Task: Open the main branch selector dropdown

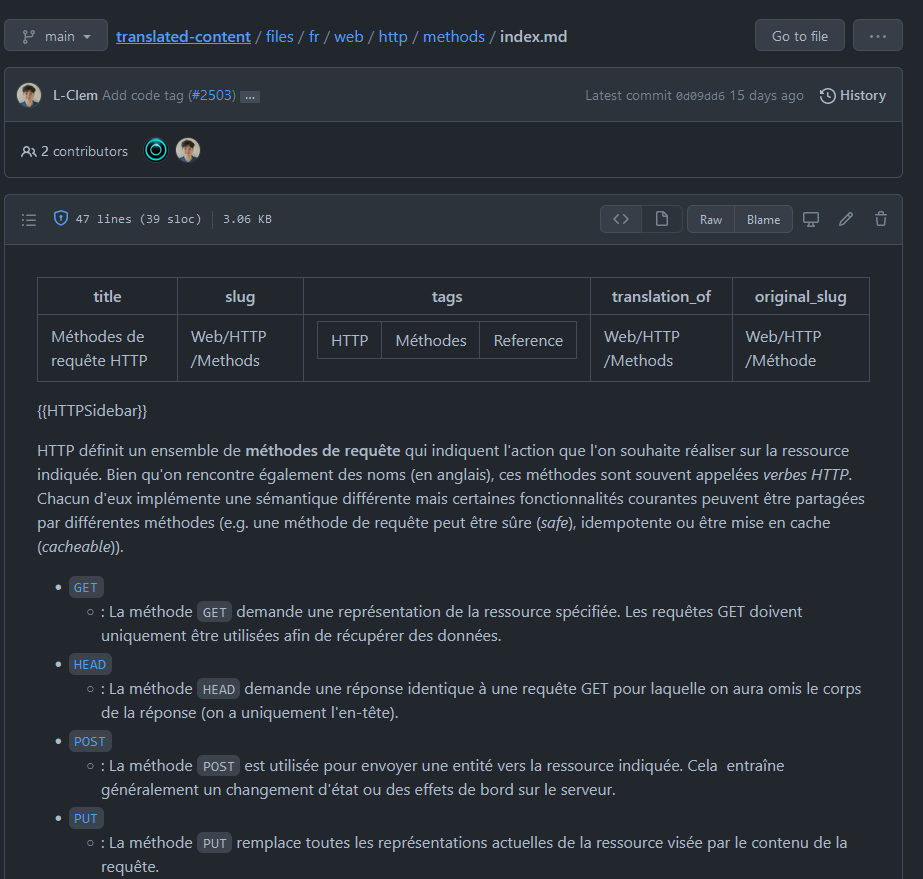Action: (56, 36)
